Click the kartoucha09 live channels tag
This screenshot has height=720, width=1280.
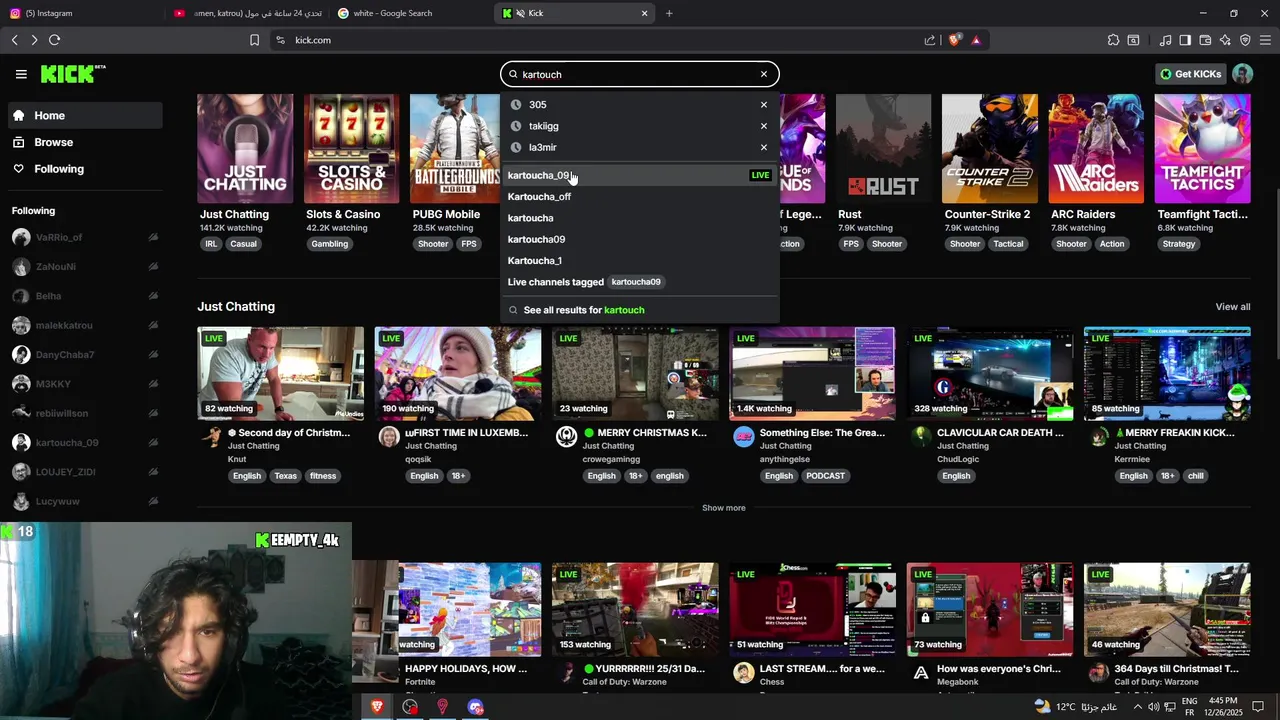click(636, 282)
